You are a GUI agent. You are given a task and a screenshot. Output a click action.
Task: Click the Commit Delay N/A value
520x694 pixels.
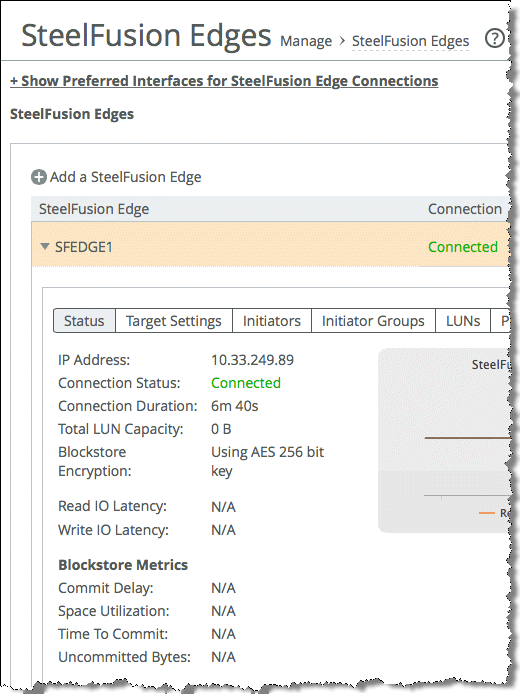coord(223,588)
